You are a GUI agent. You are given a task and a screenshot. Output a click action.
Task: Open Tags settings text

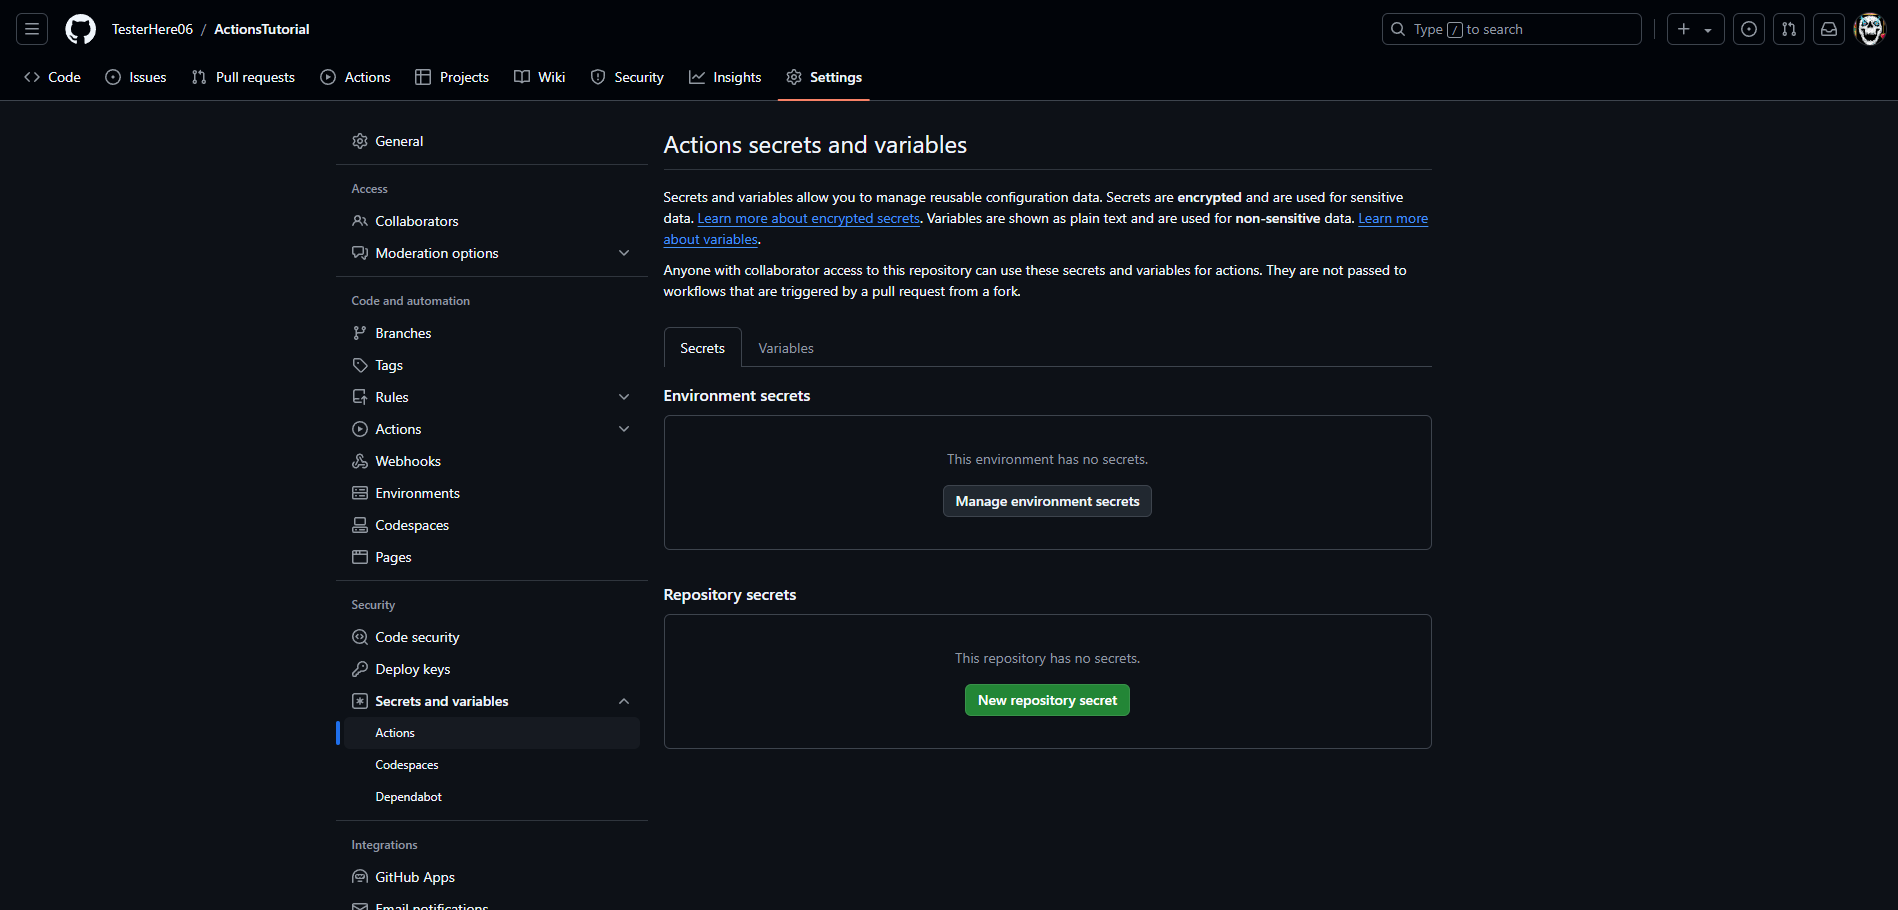389,365
